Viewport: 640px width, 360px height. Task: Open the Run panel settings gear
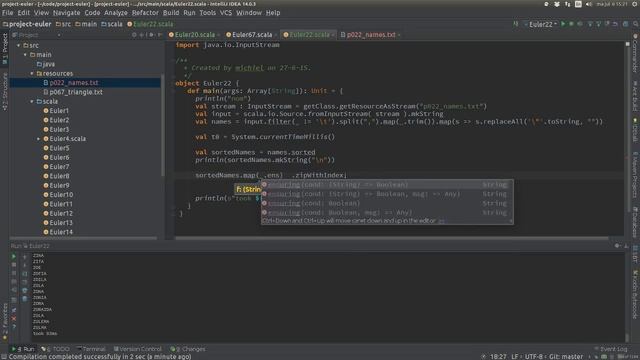618,246
